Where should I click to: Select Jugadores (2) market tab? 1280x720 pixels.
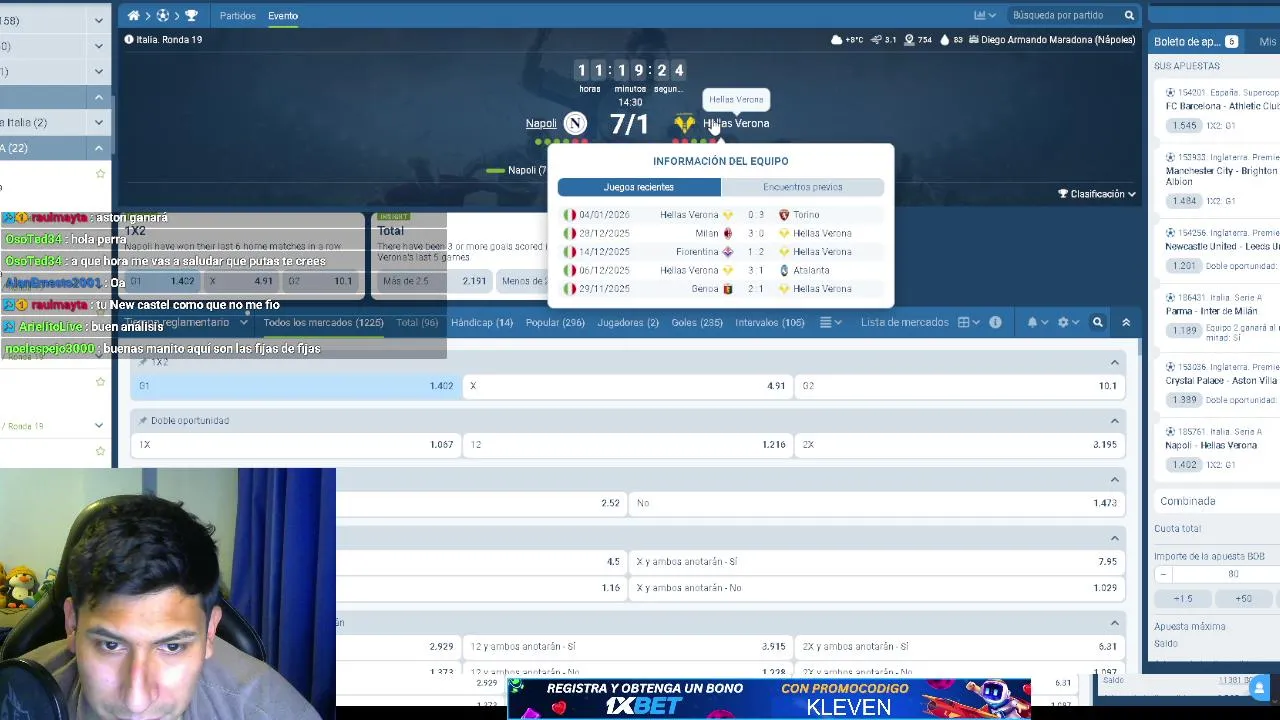coord(628,323)
